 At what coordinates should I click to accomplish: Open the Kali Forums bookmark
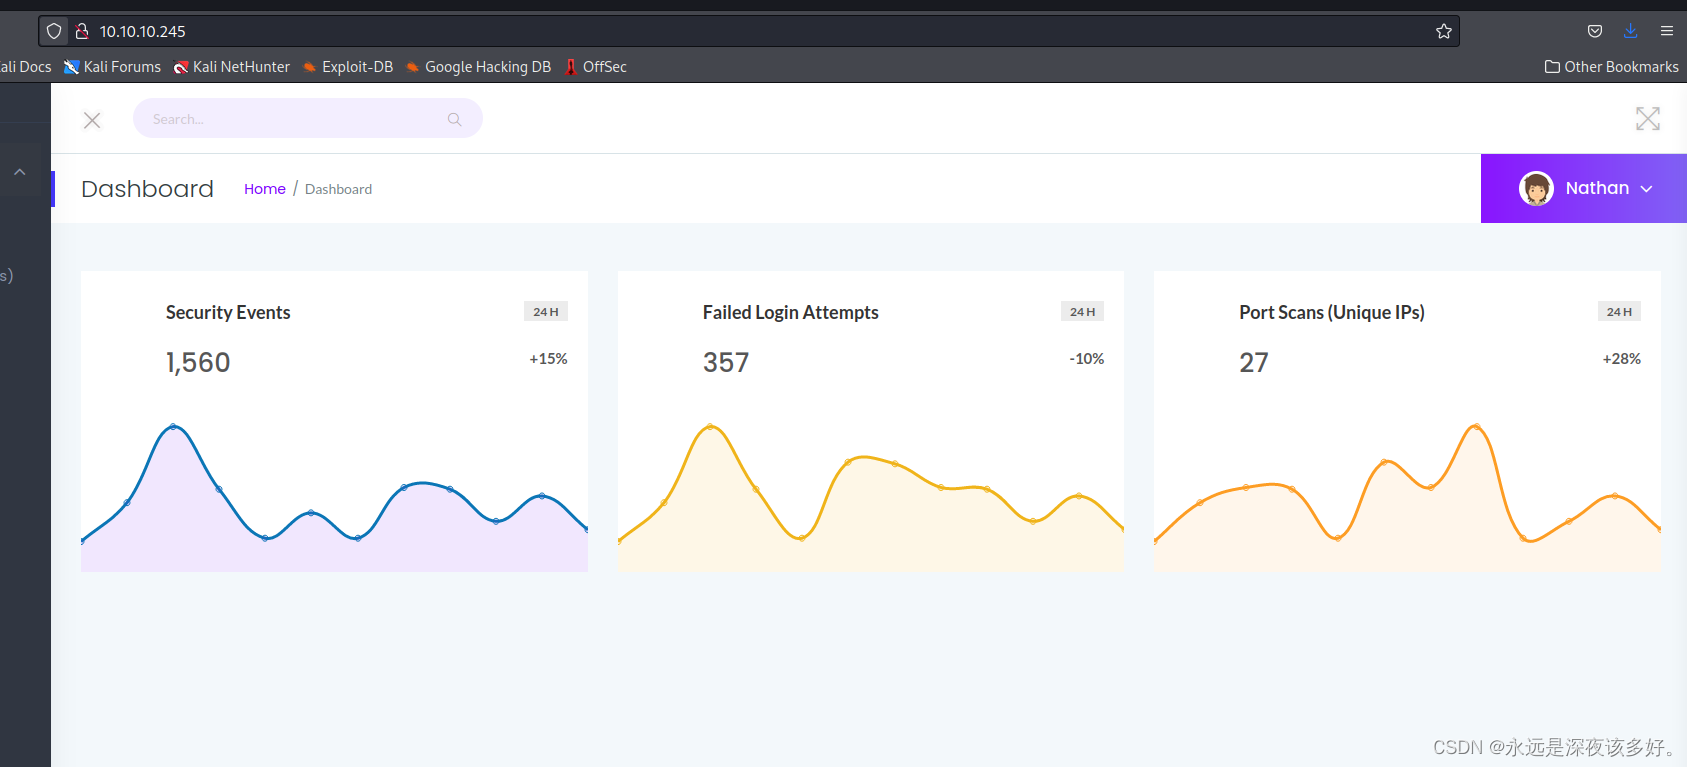pyautogui.click(x=112, y=67)
